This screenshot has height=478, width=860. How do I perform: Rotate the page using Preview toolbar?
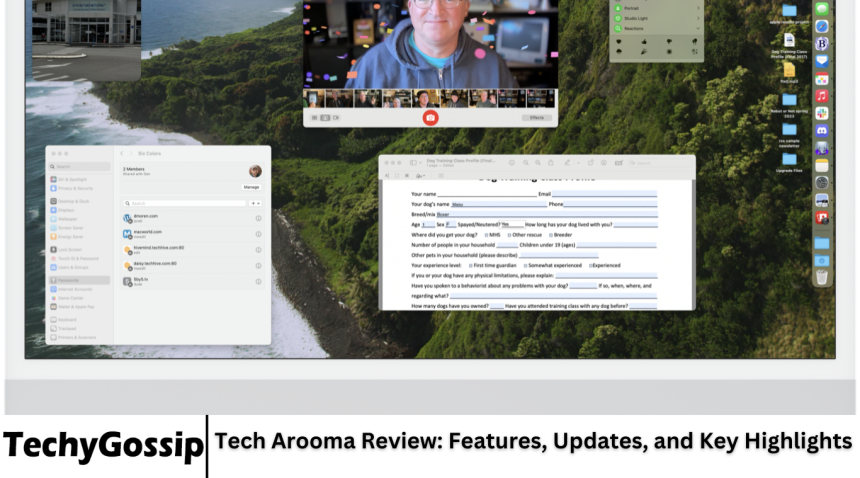click(x=591, y=163)
